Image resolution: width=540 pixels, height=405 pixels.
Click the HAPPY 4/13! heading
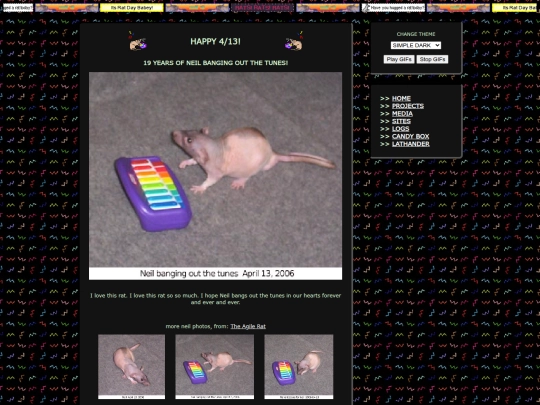pyautogui.click(x=216, y=42)
